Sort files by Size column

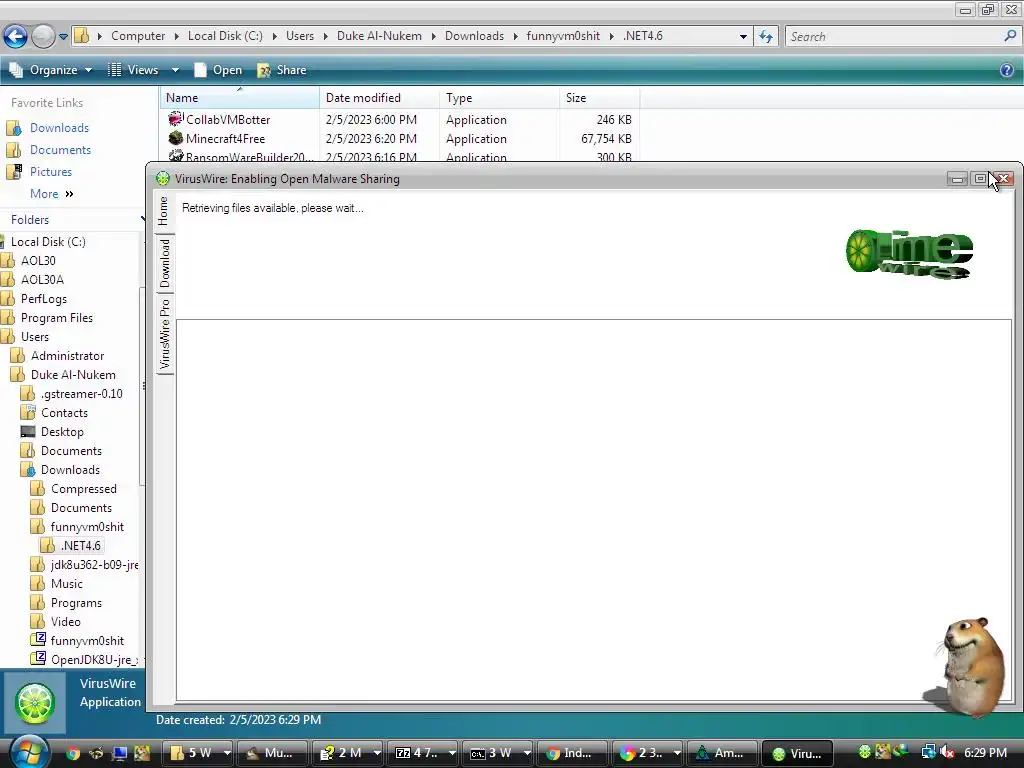point(600,98)
